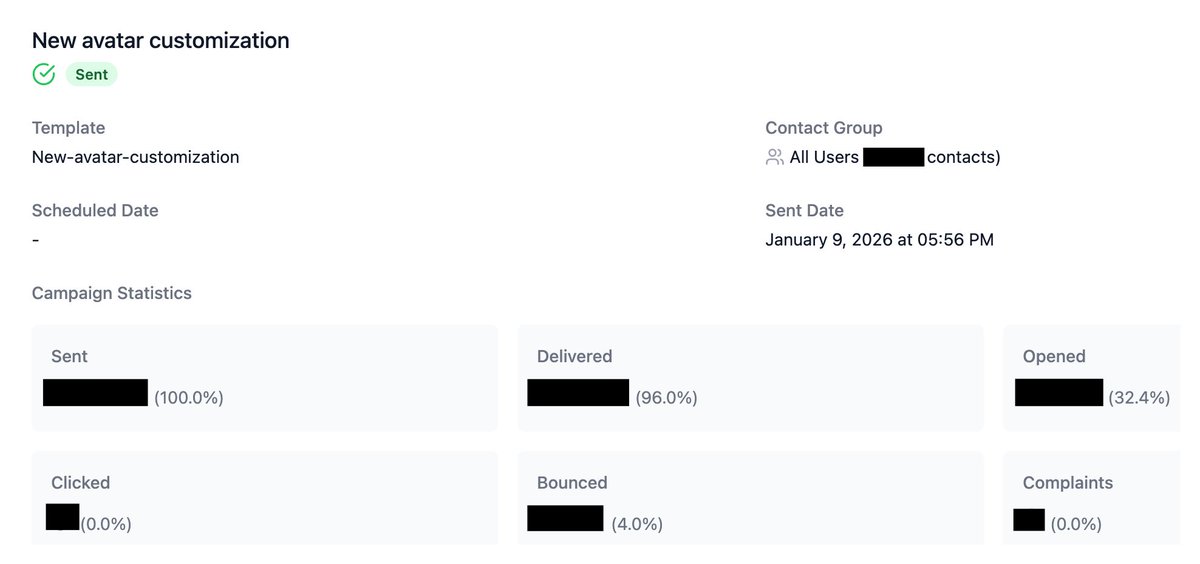Open the All Users contact group

(x=824, y=157)
